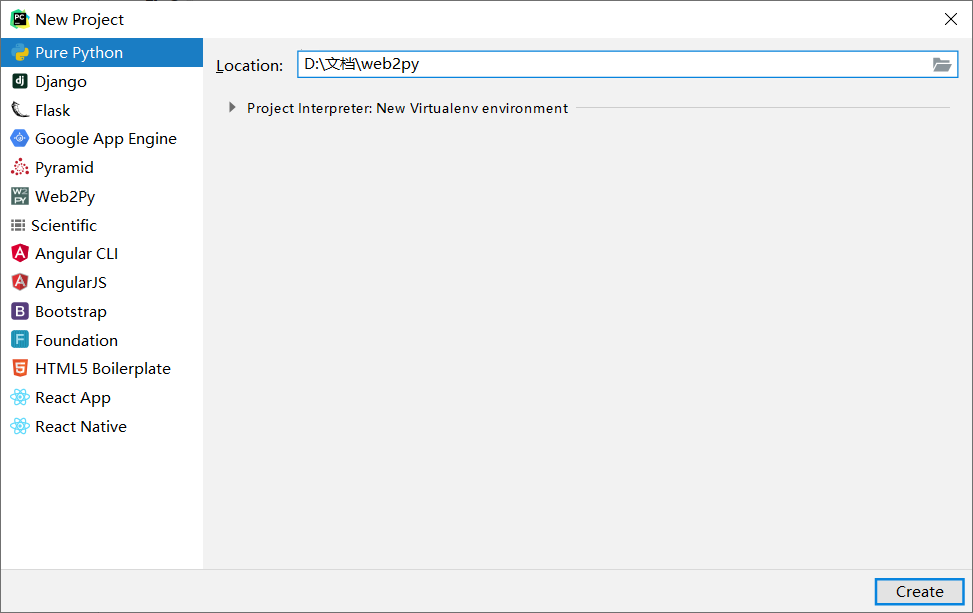Choose React Native project type

tap(80, 427)
